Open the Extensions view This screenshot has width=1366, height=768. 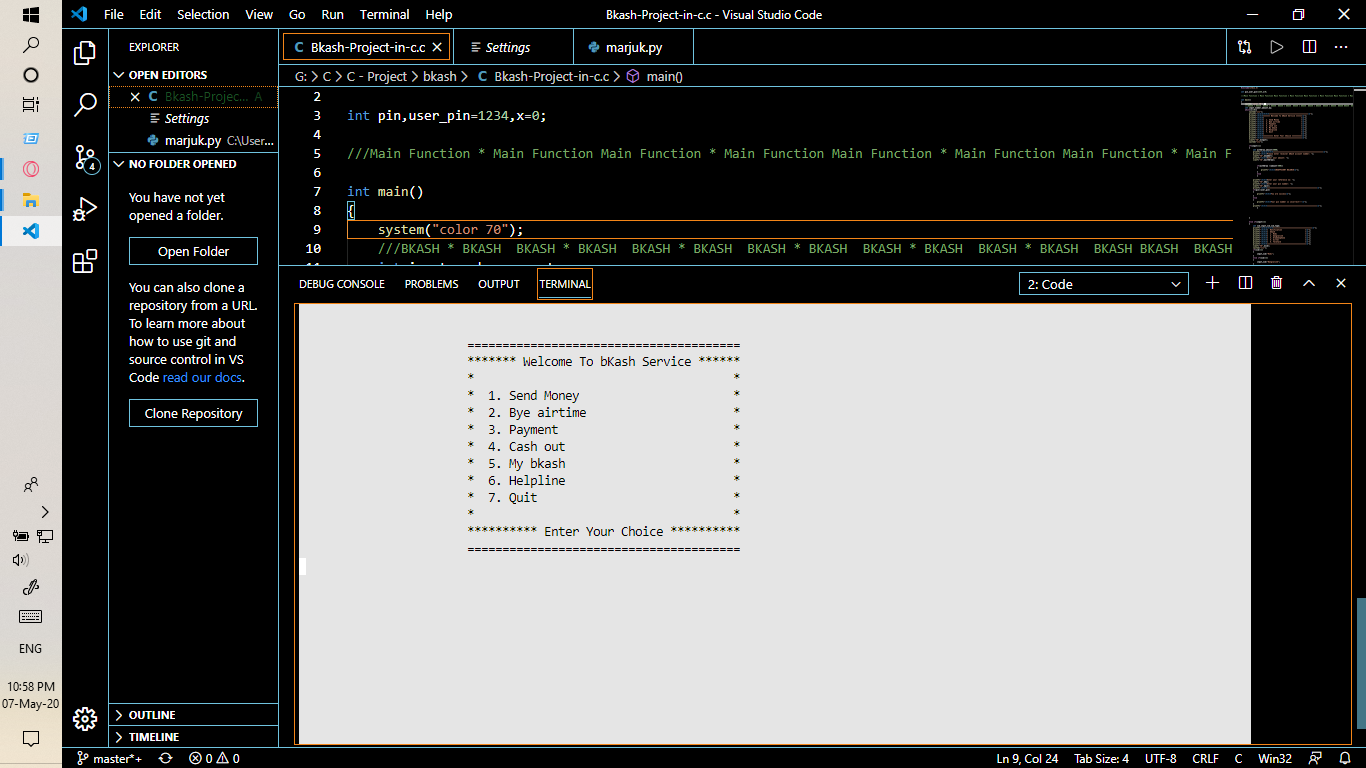(85, 261)
